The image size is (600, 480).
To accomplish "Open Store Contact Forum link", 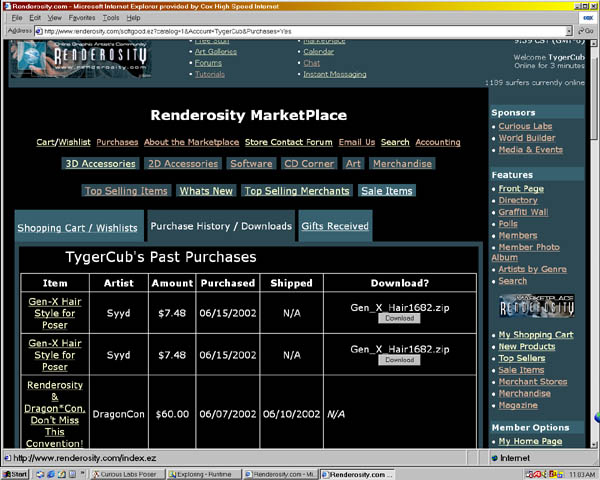I will point(288,142).
